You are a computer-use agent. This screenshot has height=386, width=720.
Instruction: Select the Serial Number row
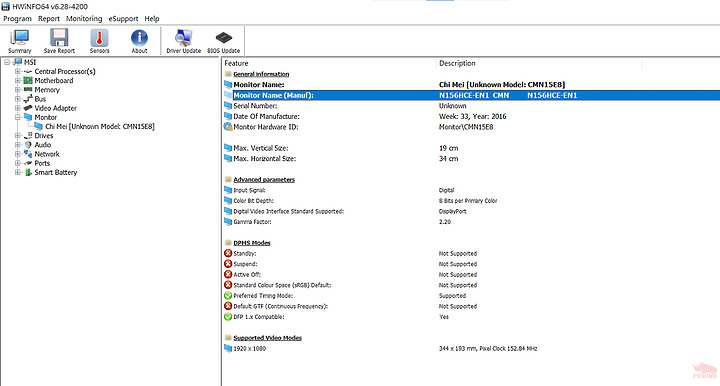coord(471,106)
